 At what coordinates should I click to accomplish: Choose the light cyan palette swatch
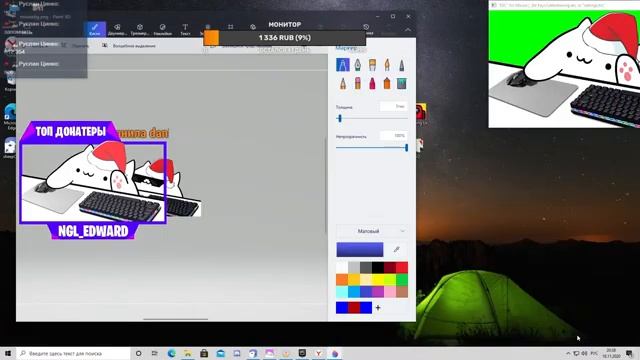point(342,291)
